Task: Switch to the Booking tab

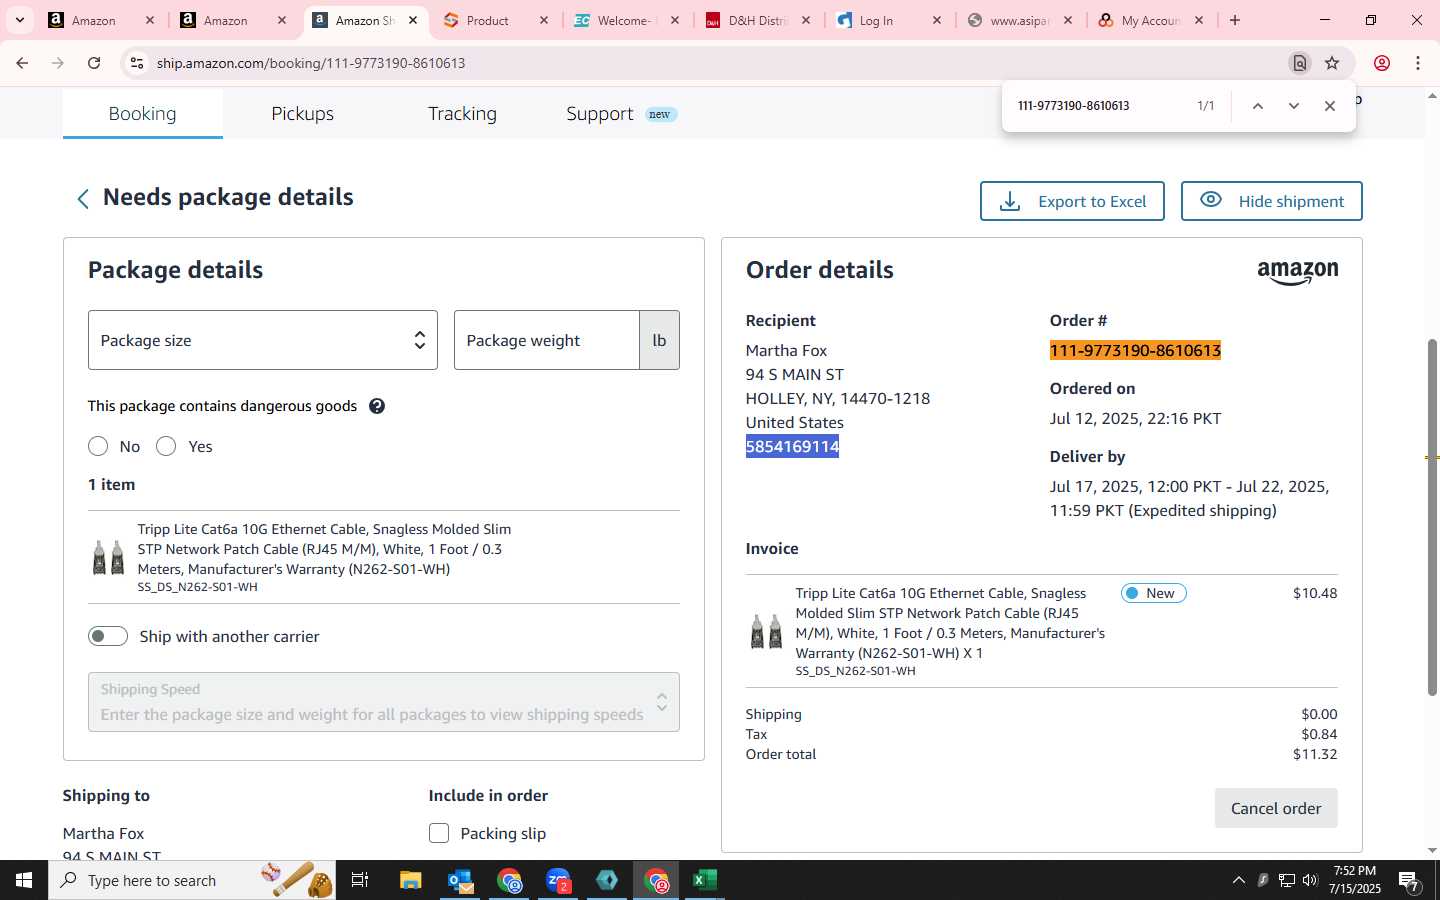Action: point(143,114)
